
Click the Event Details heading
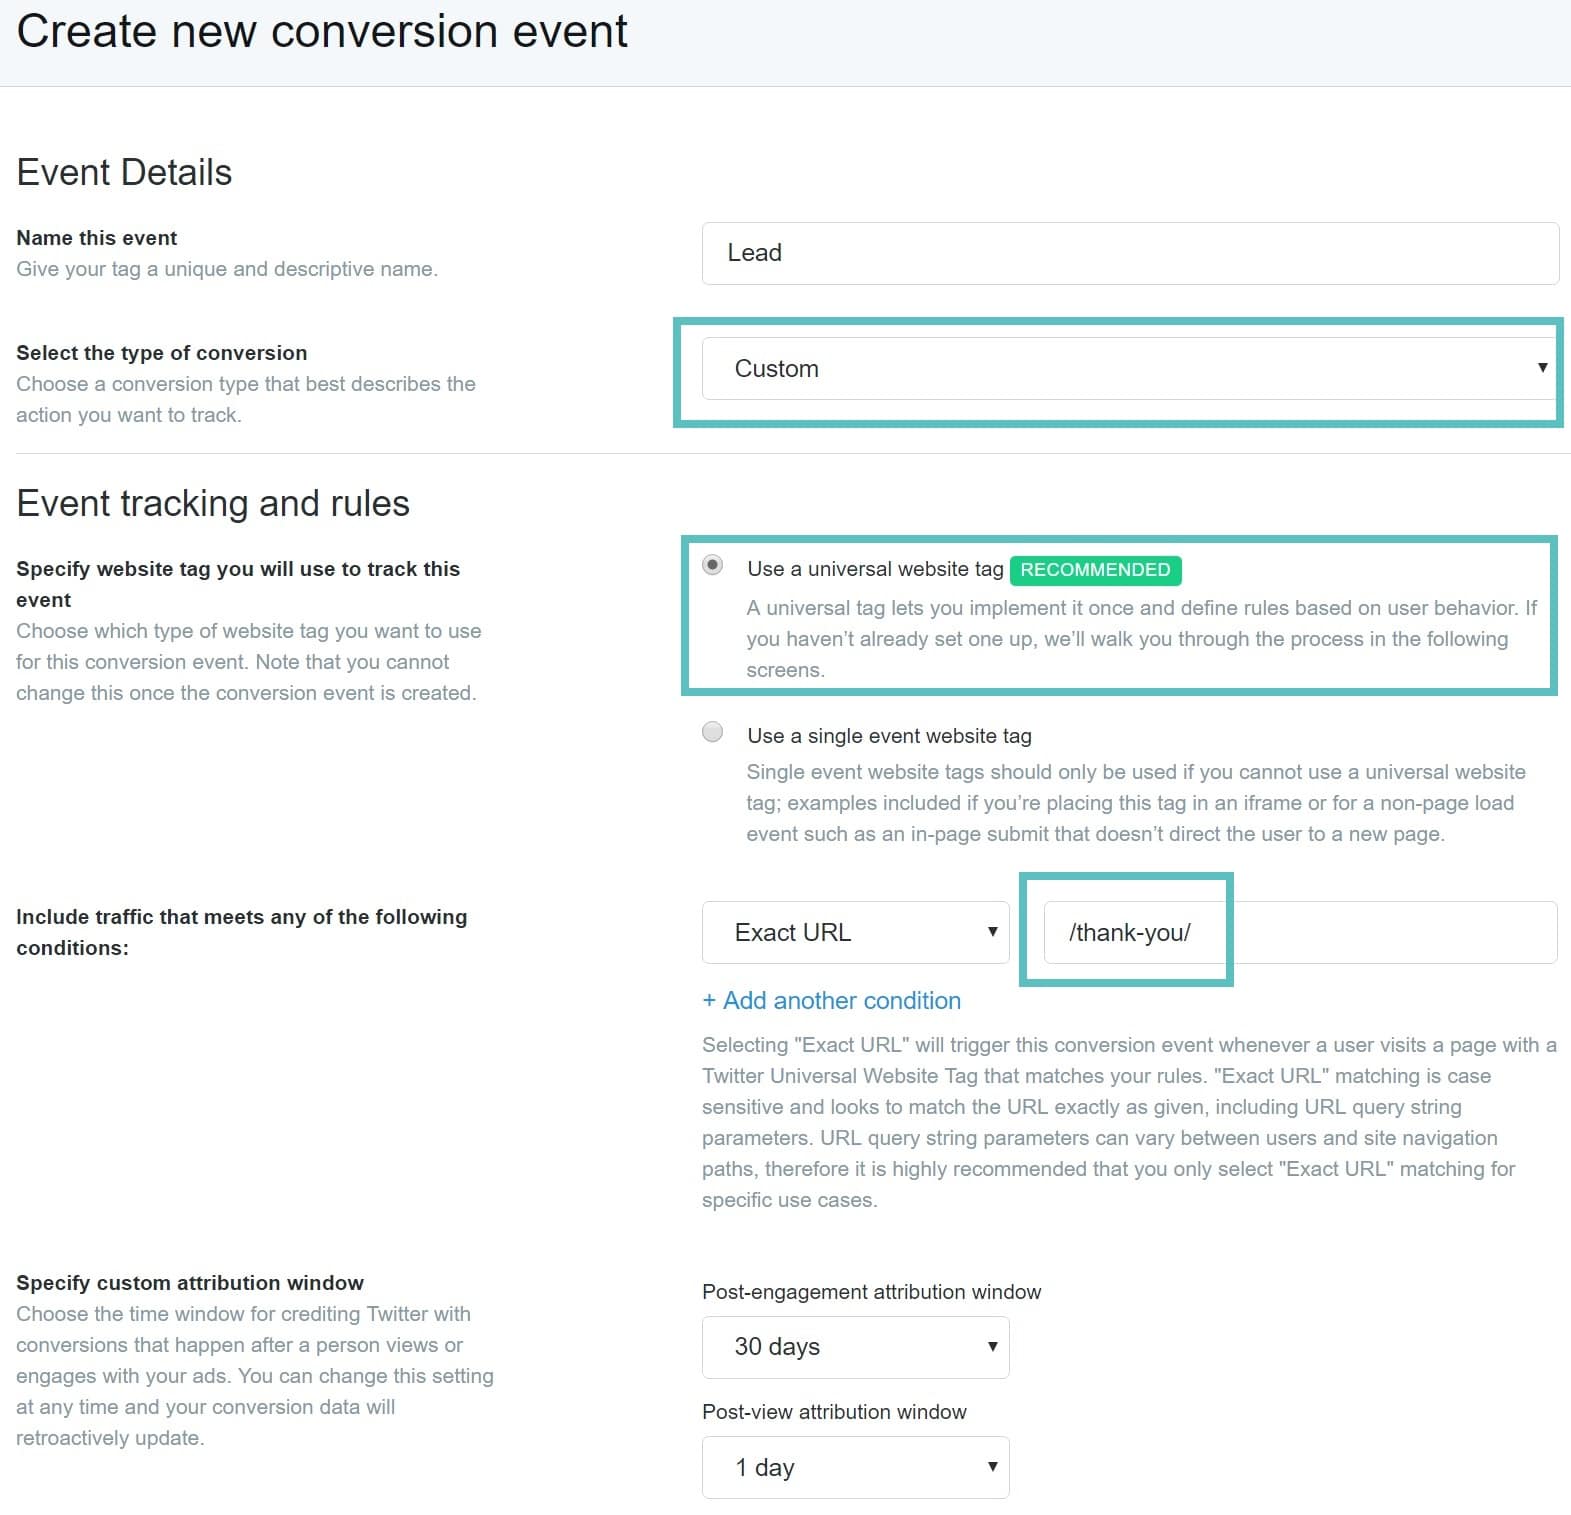[x=122, y=171]
